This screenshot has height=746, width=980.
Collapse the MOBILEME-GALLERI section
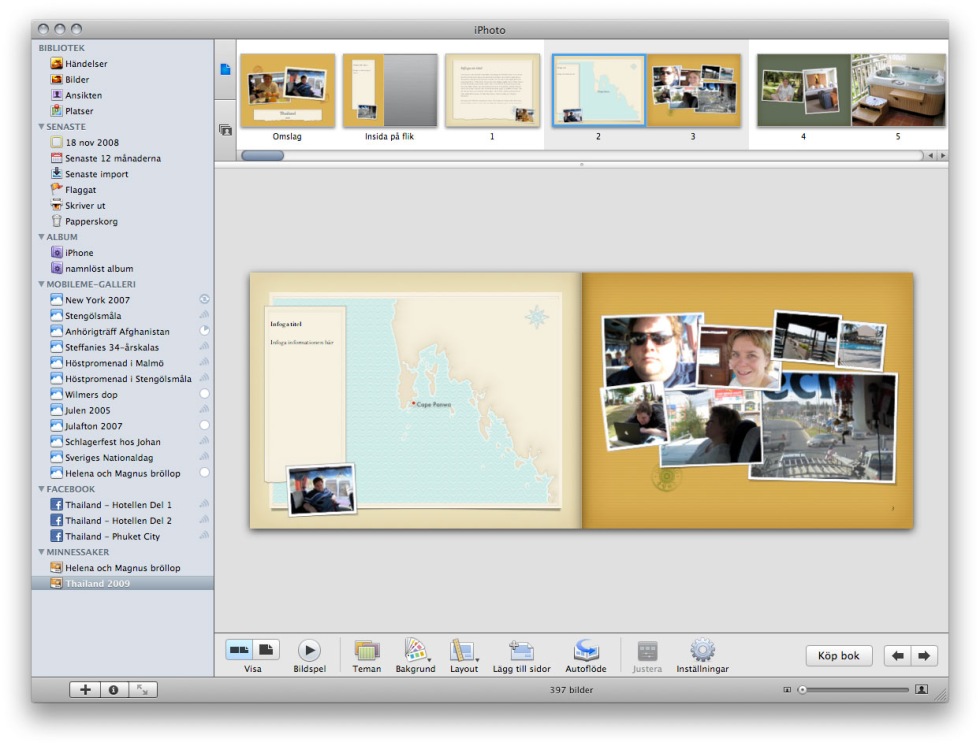click(42, 284)
